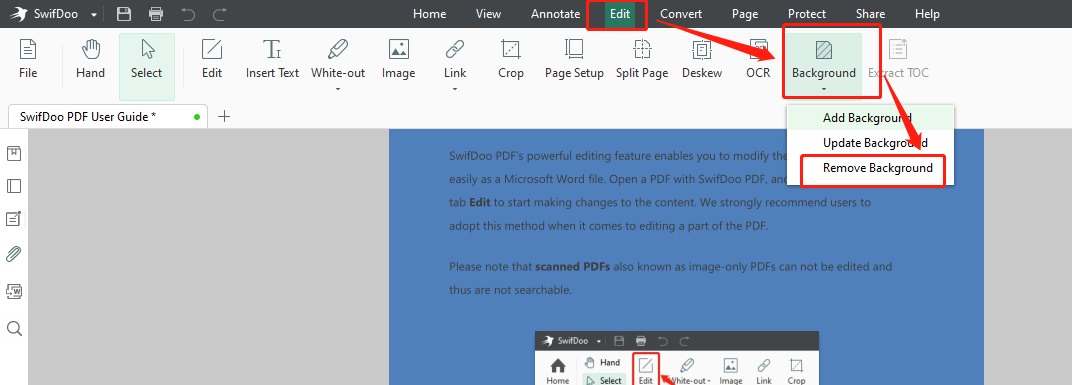The width and height of the screenshot is (1072, 385).
Task: Click the bold word Edit in document
Action: click(x=479, y=202)
